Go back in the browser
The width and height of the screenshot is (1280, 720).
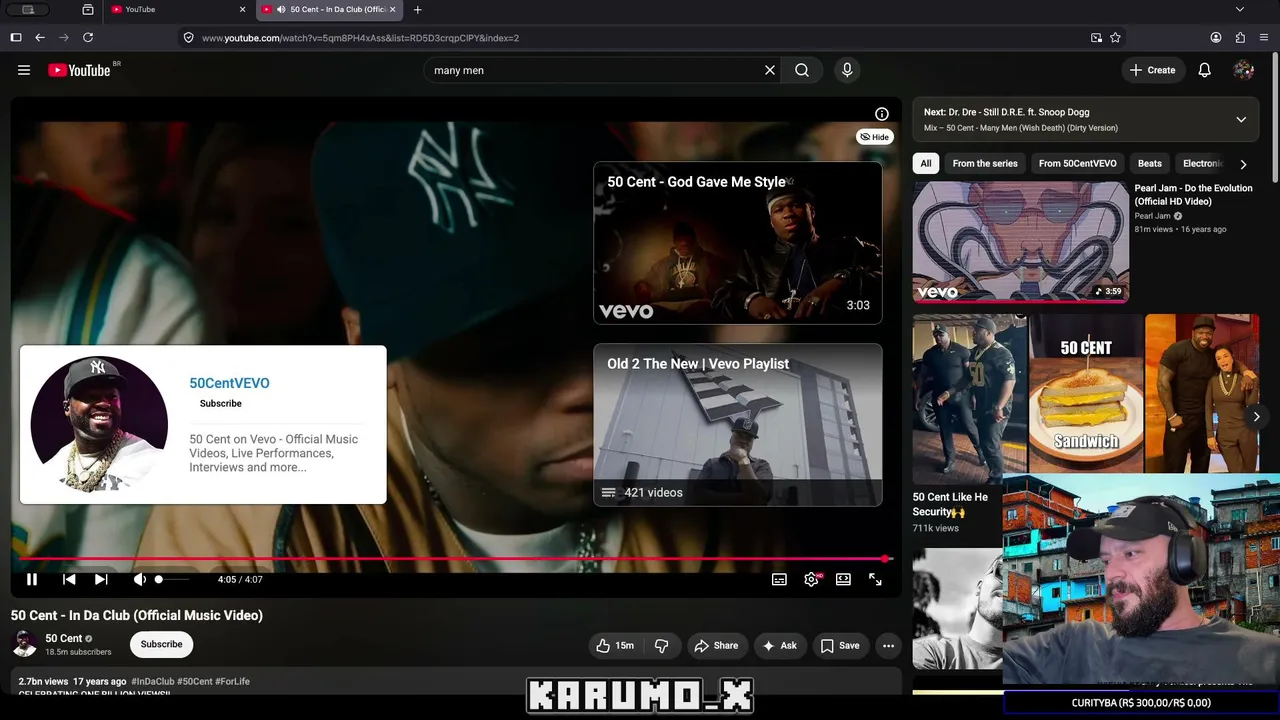click(x=40, y=37)
